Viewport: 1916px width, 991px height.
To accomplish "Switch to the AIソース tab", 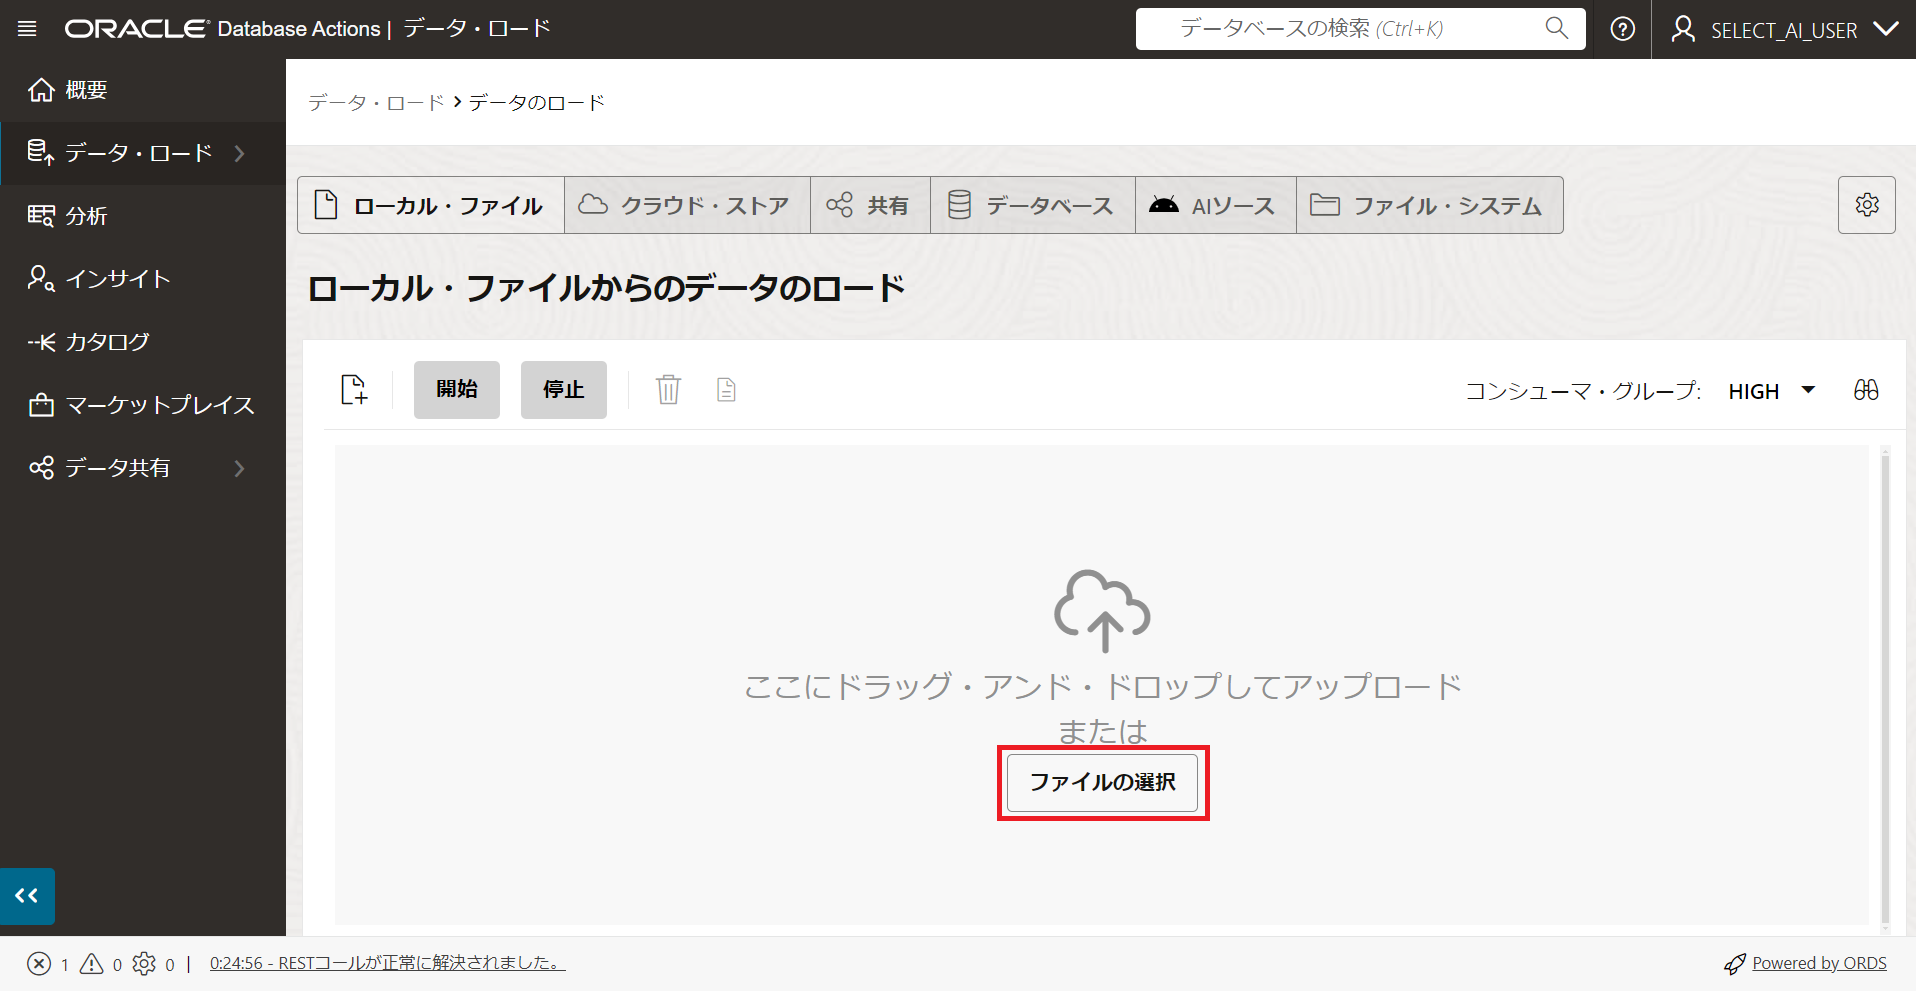I will tap(1214, 206).
